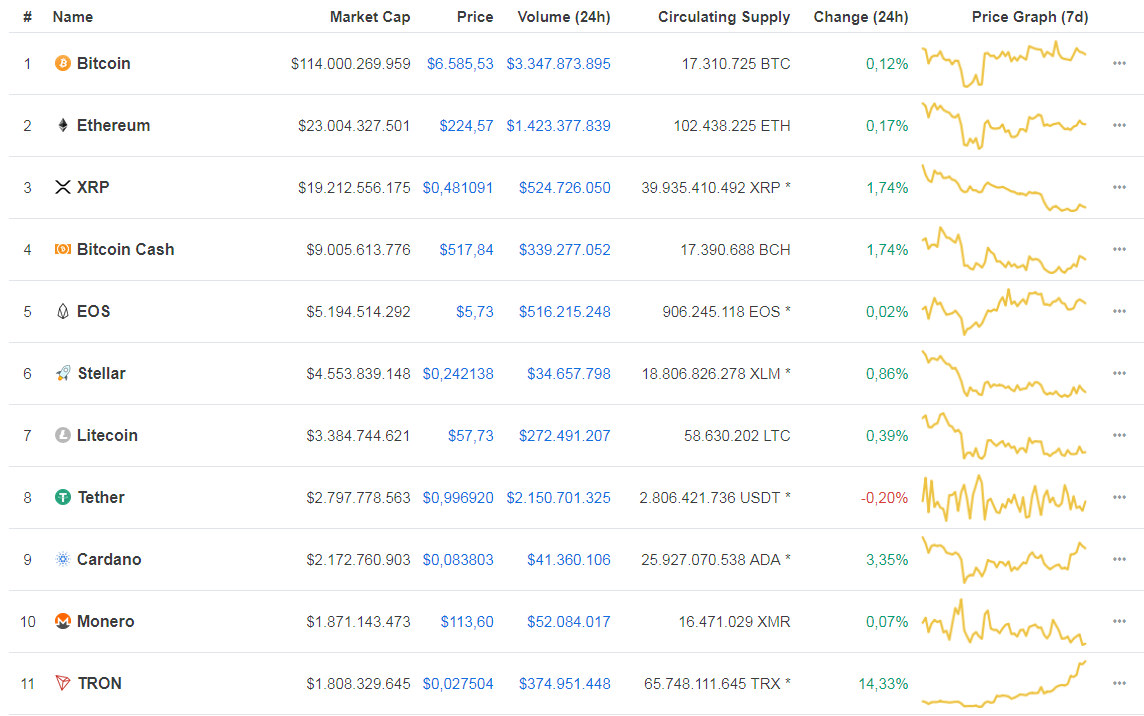Screen dimensions: 1144x716
Task: Click Monero volume $52.084.017
Action: [x=569, y=623]
